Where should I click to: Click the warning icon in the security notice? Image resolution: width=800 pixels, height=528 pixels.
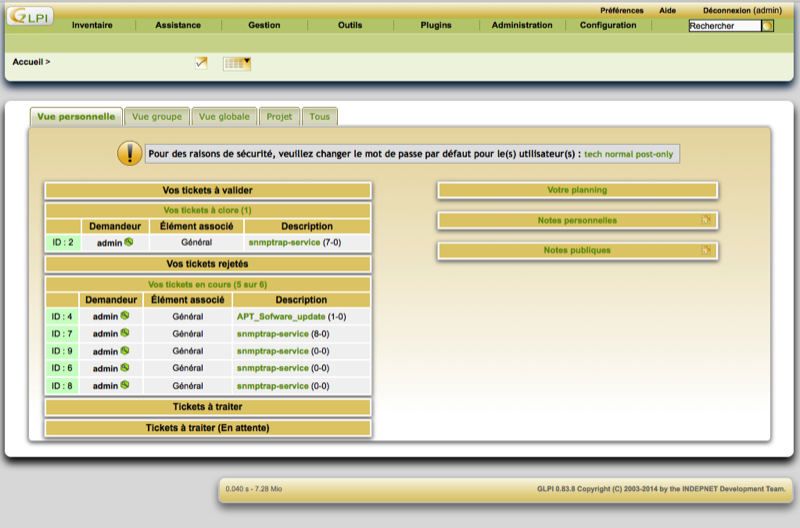[x=130, y=153]
